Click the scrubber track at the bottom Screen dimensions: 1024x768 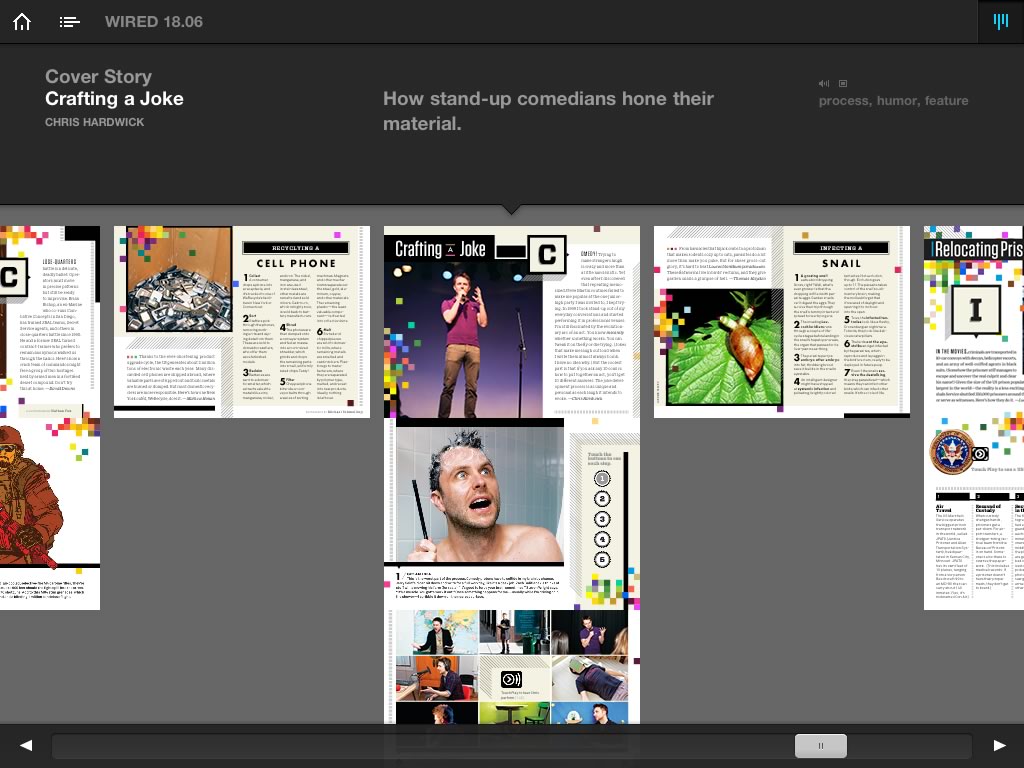(x=512, y=746)
